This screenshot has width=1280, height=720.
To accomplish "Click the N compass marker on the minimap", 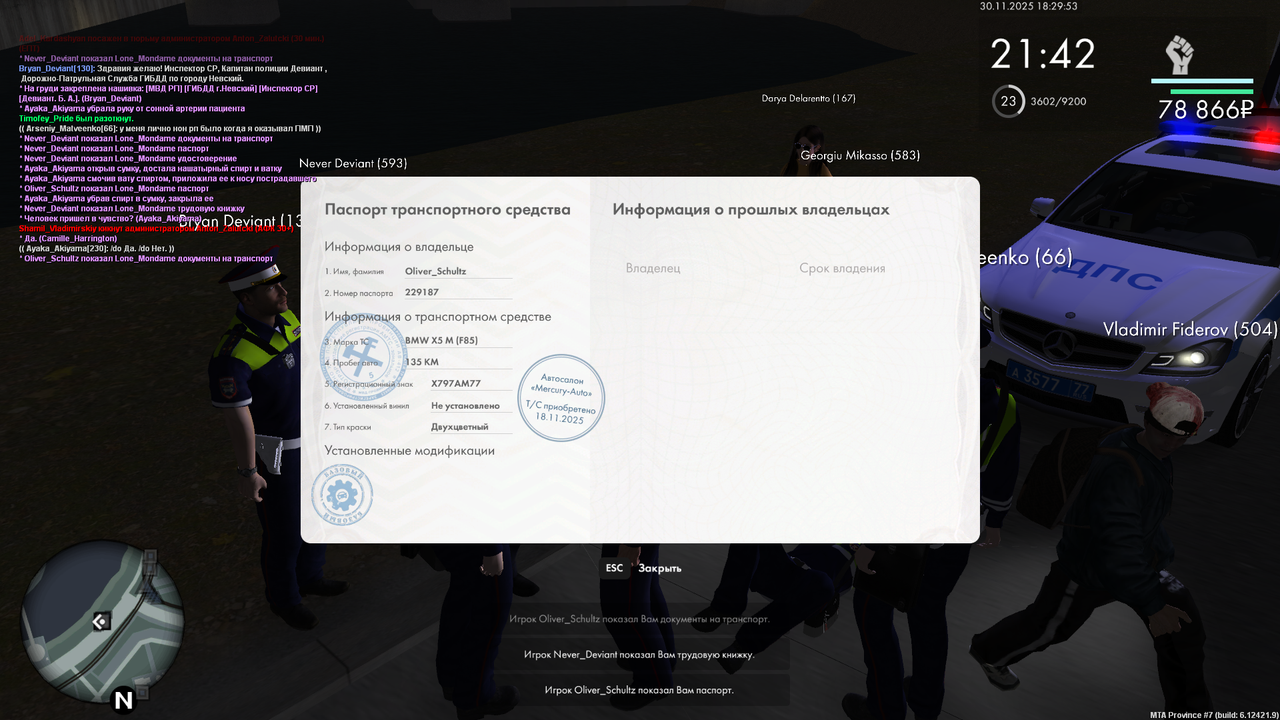I will (124, 700).
